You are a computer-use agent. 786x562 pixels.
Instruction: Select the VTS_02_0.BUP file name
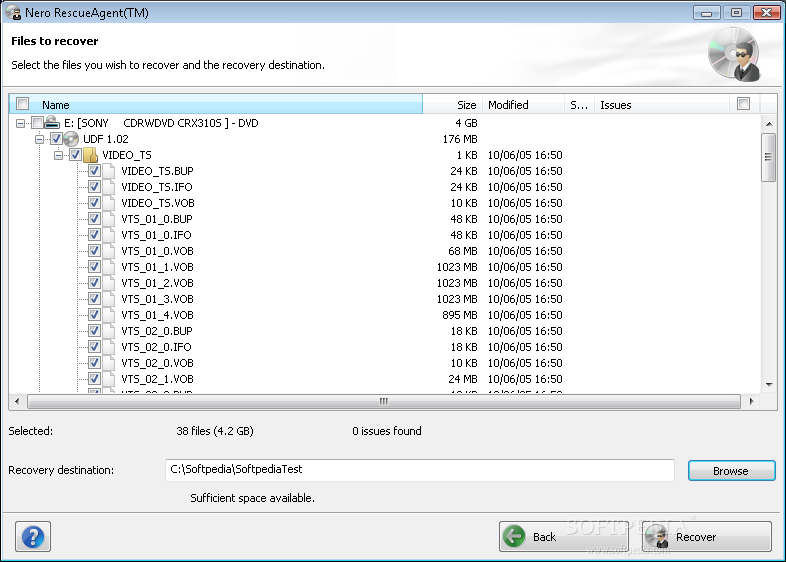point(157,331)
